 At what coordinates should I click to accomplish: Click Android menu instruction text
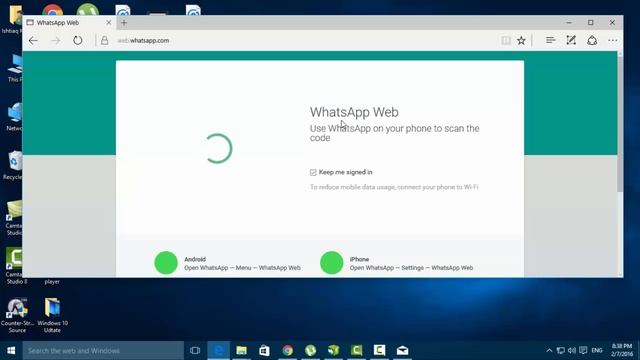coord(242,268)
